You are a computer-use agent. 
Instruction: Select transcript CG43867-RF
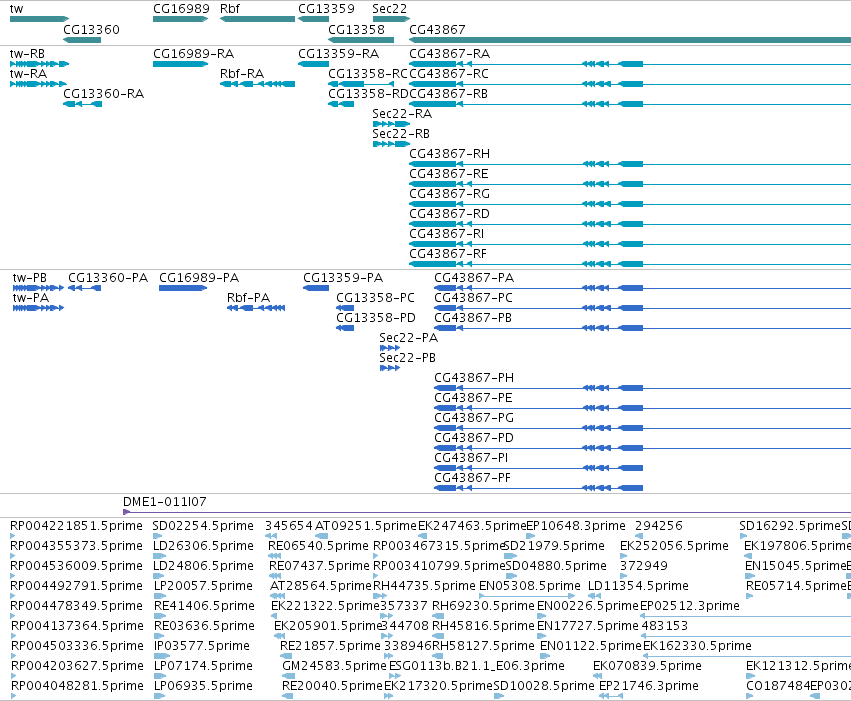point(448,254)
